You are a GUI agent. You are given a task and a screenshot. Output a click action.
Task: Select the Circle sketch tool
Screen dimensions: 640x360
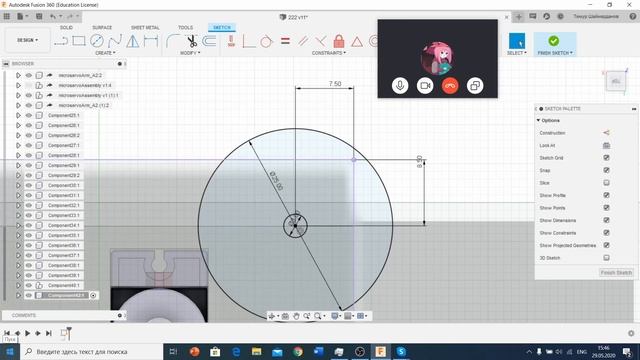point(97,41)
